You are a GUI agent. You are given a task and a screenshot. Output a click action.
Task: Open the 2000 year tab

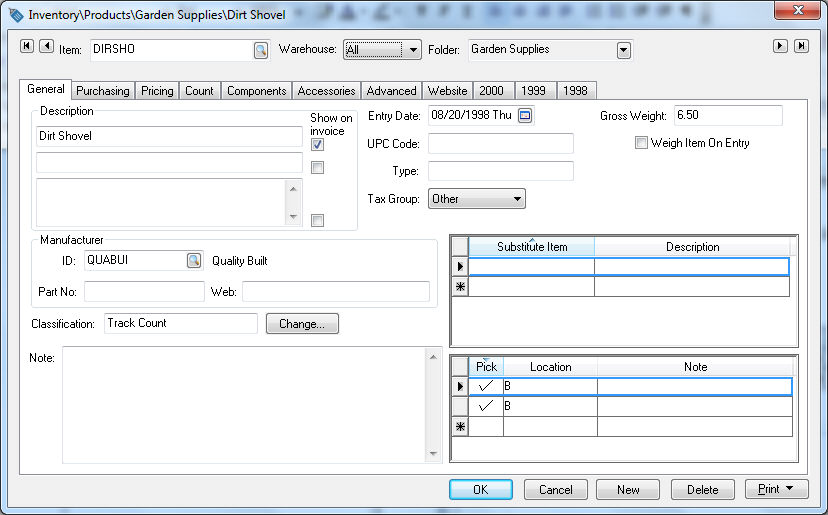click(x=492, y=91)
